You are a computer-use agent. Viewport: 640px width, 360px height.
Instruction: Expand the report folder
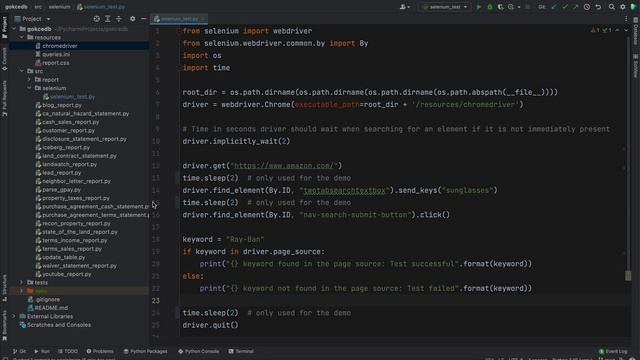[29, 80]
